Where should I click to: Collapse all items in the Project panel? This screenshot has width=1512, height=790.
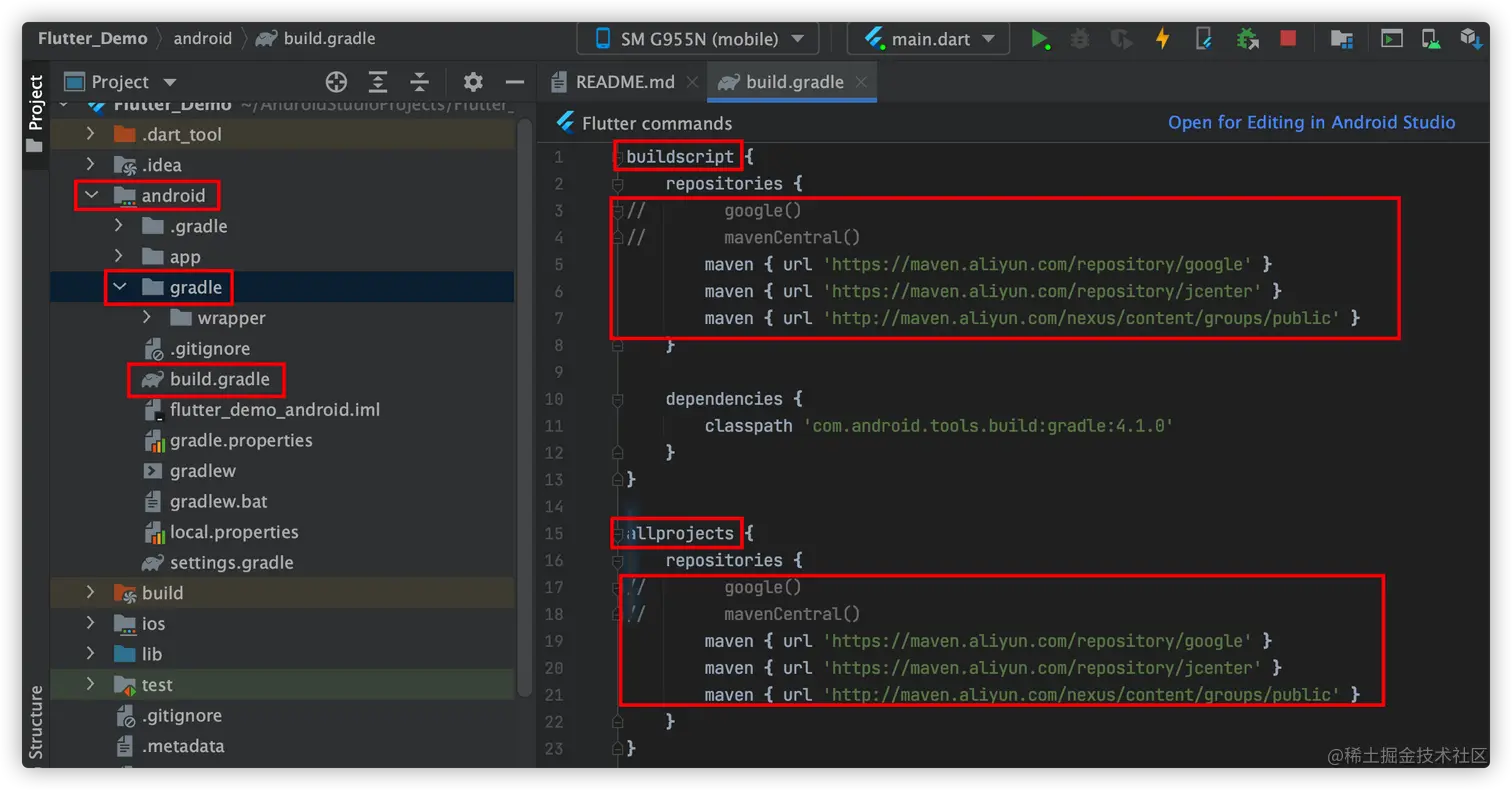pos(420,82)
